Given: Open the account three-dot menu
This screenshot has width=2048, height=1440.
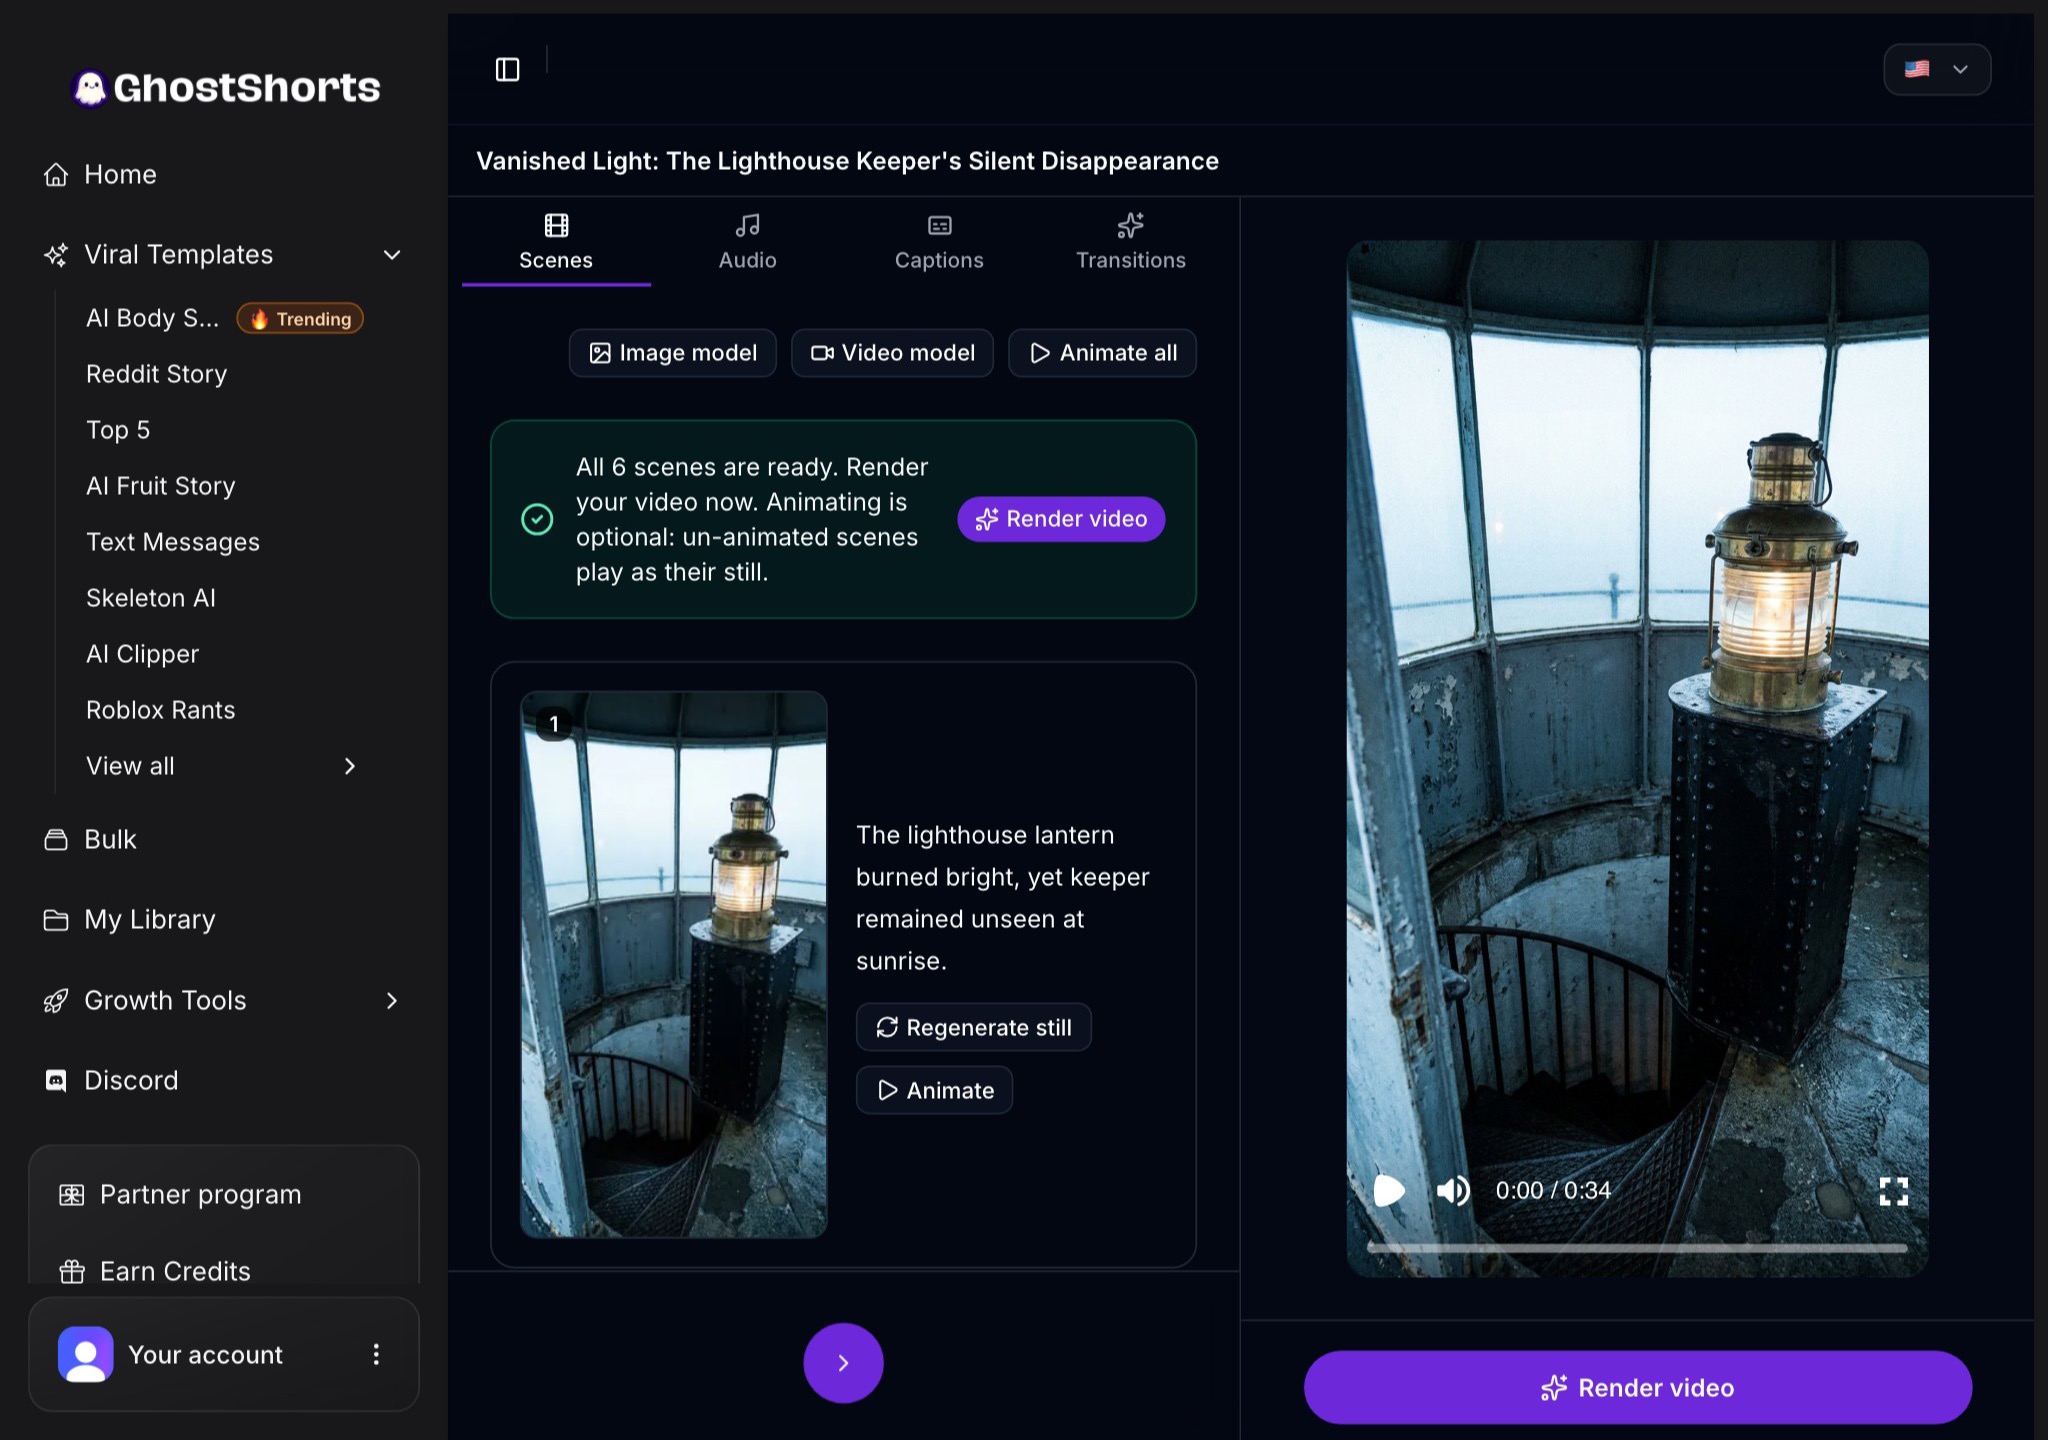Looking at the screenshot, I should pos(376,1354).
